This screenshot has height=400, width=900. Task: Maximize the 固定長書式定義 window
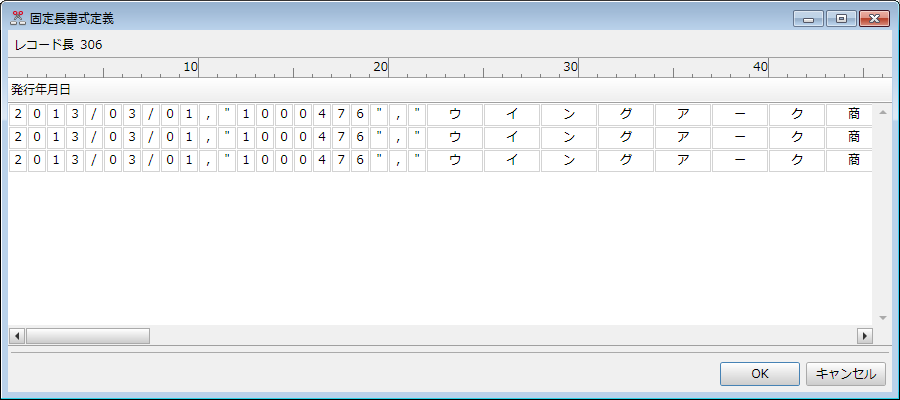click(841, 19)
